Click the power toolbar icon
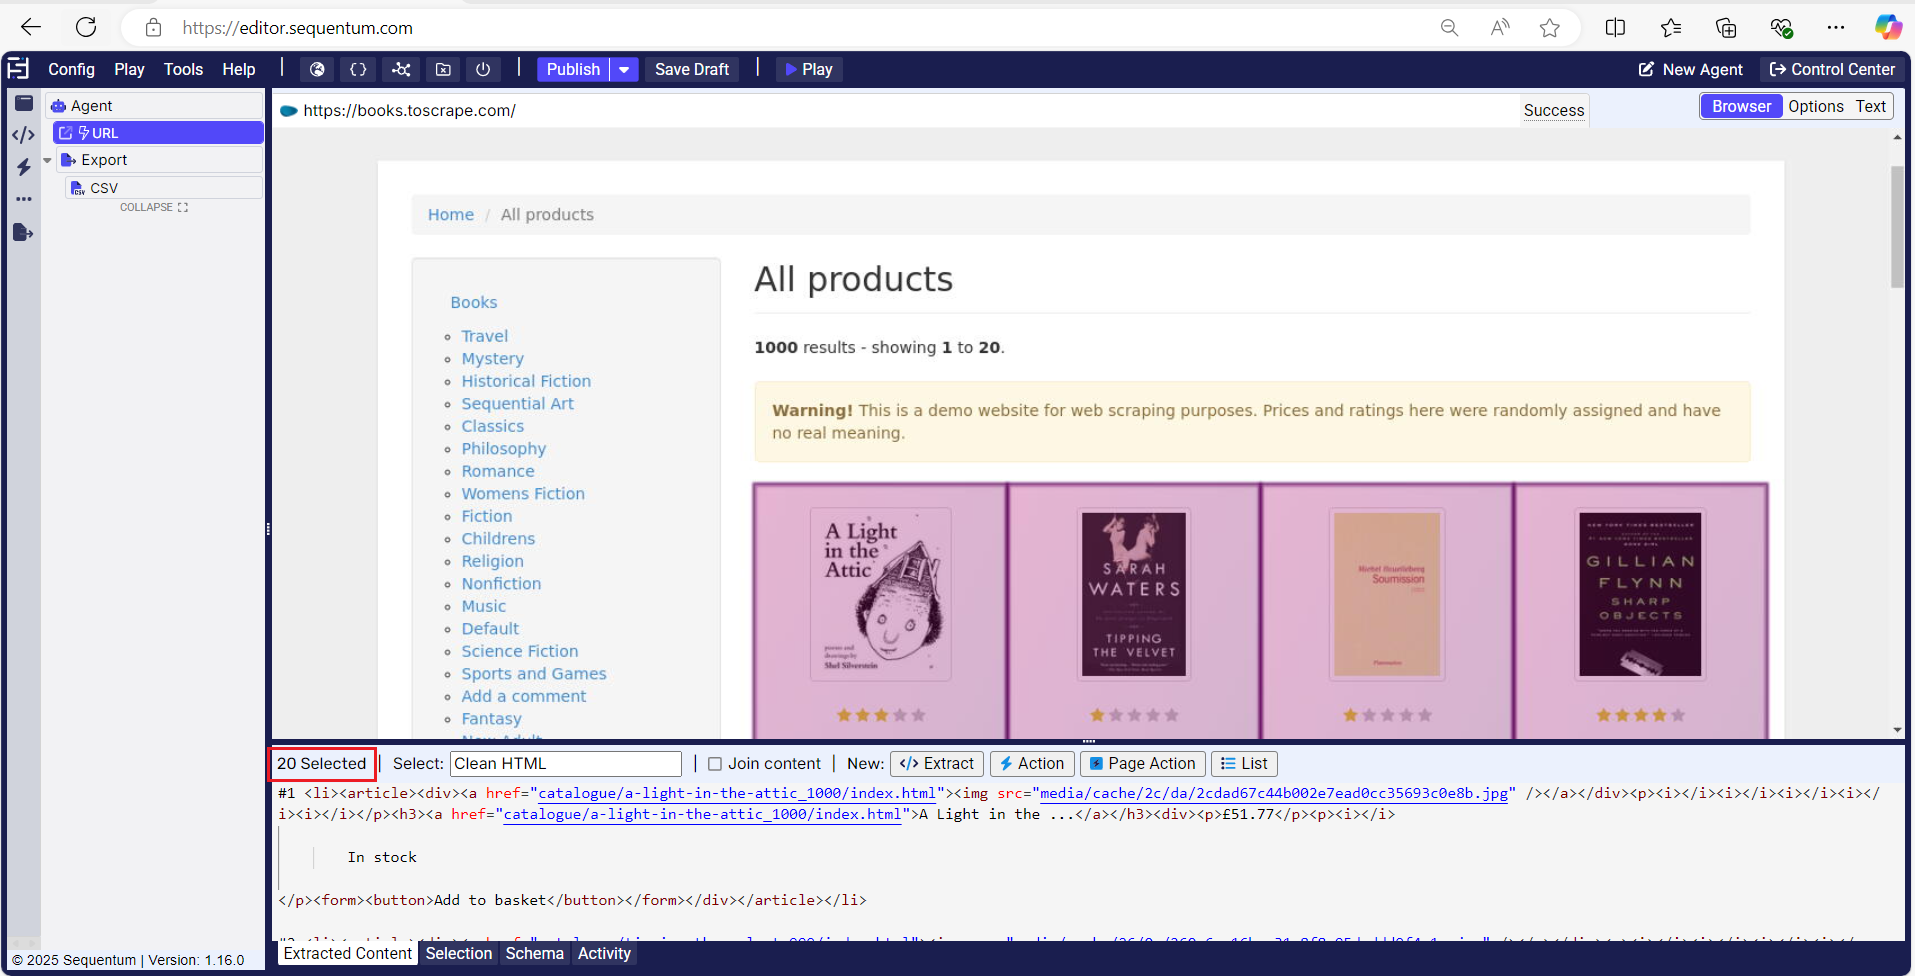1915x976 pixels. click(x=483, y=69)
